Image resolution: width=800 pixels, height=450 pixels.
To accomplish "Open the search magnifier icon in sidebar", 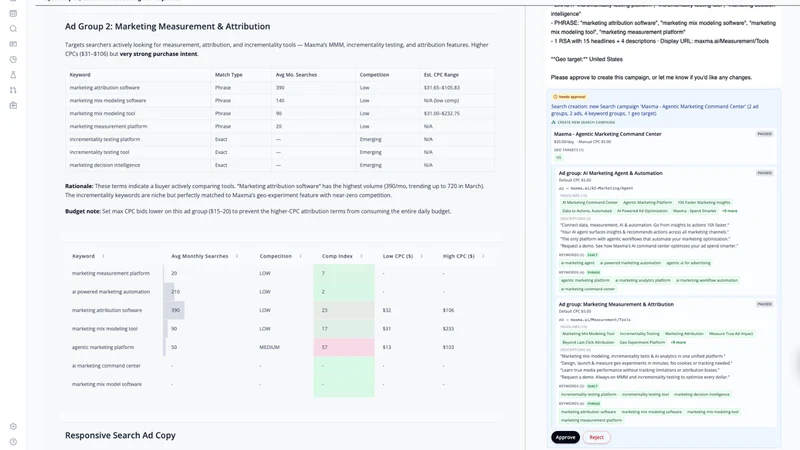I will pyautogui.click(x=13, y=29).
